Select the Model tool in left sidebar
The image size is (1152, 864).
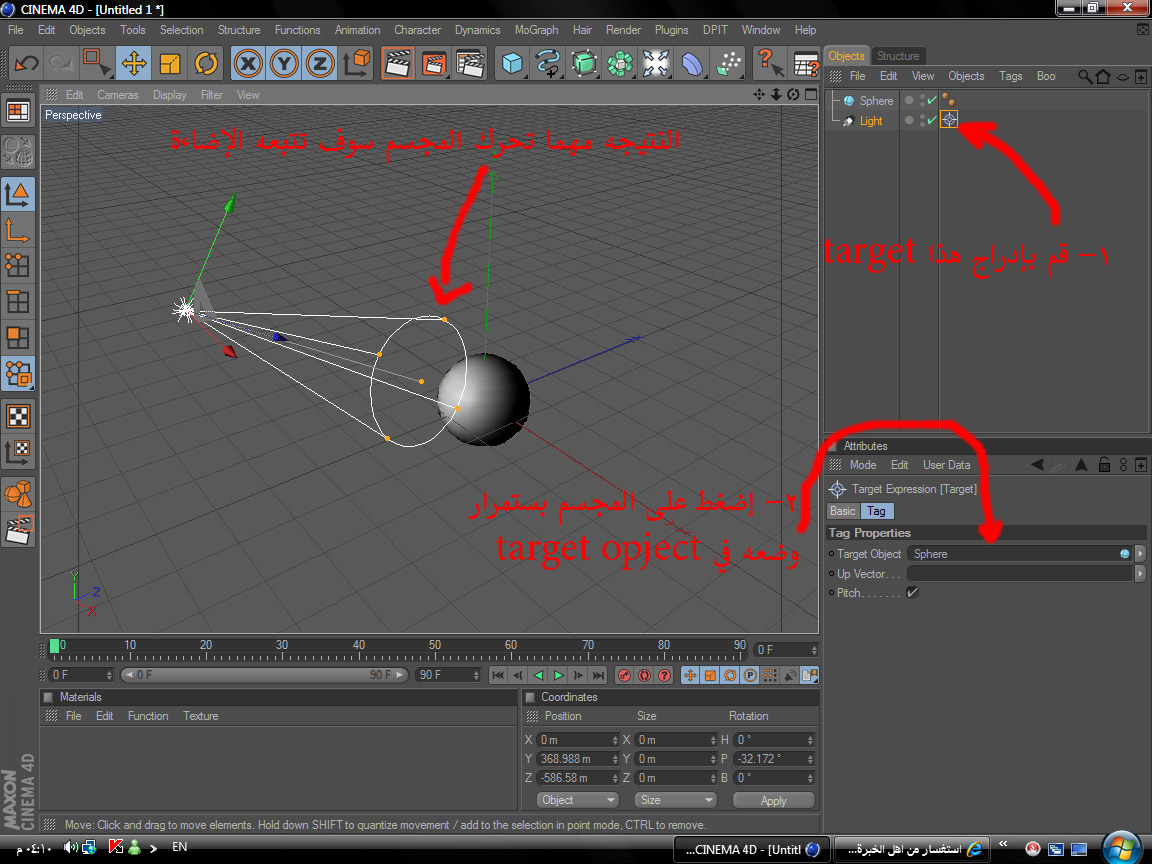pos(18,194)
